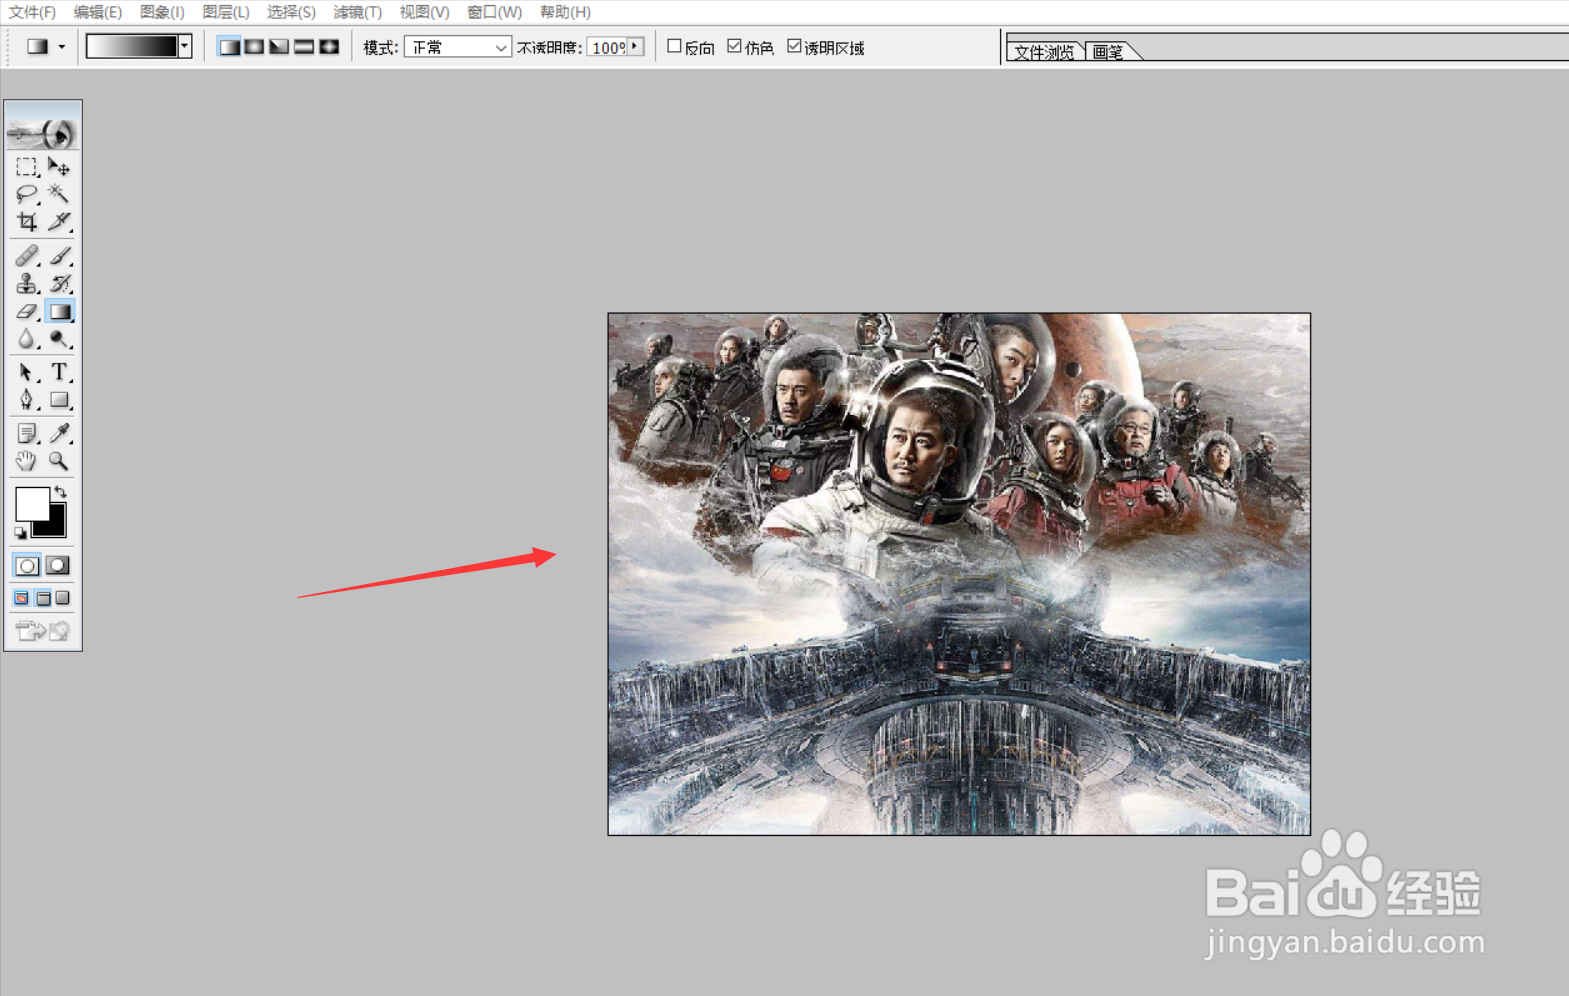Viewport: 1569px width, 996px height.
Task: Select the Move tool
Action: [59, 167]
